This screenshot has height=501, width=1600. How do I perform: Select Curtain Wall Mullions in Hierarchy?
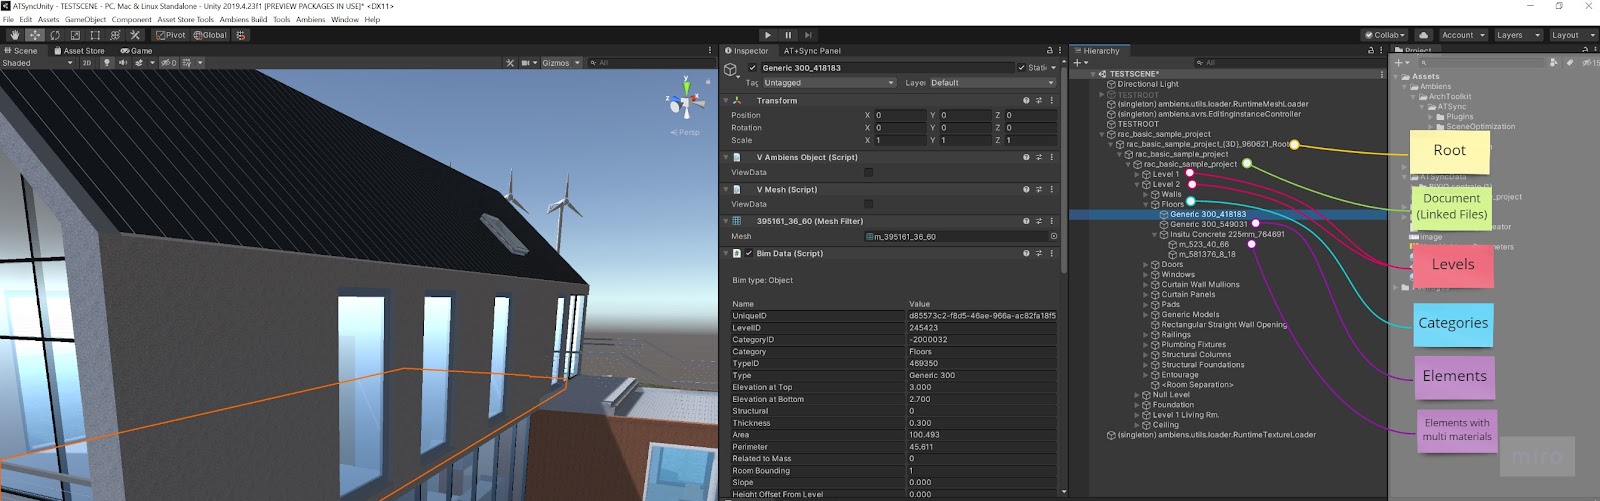pos(1200,285)
